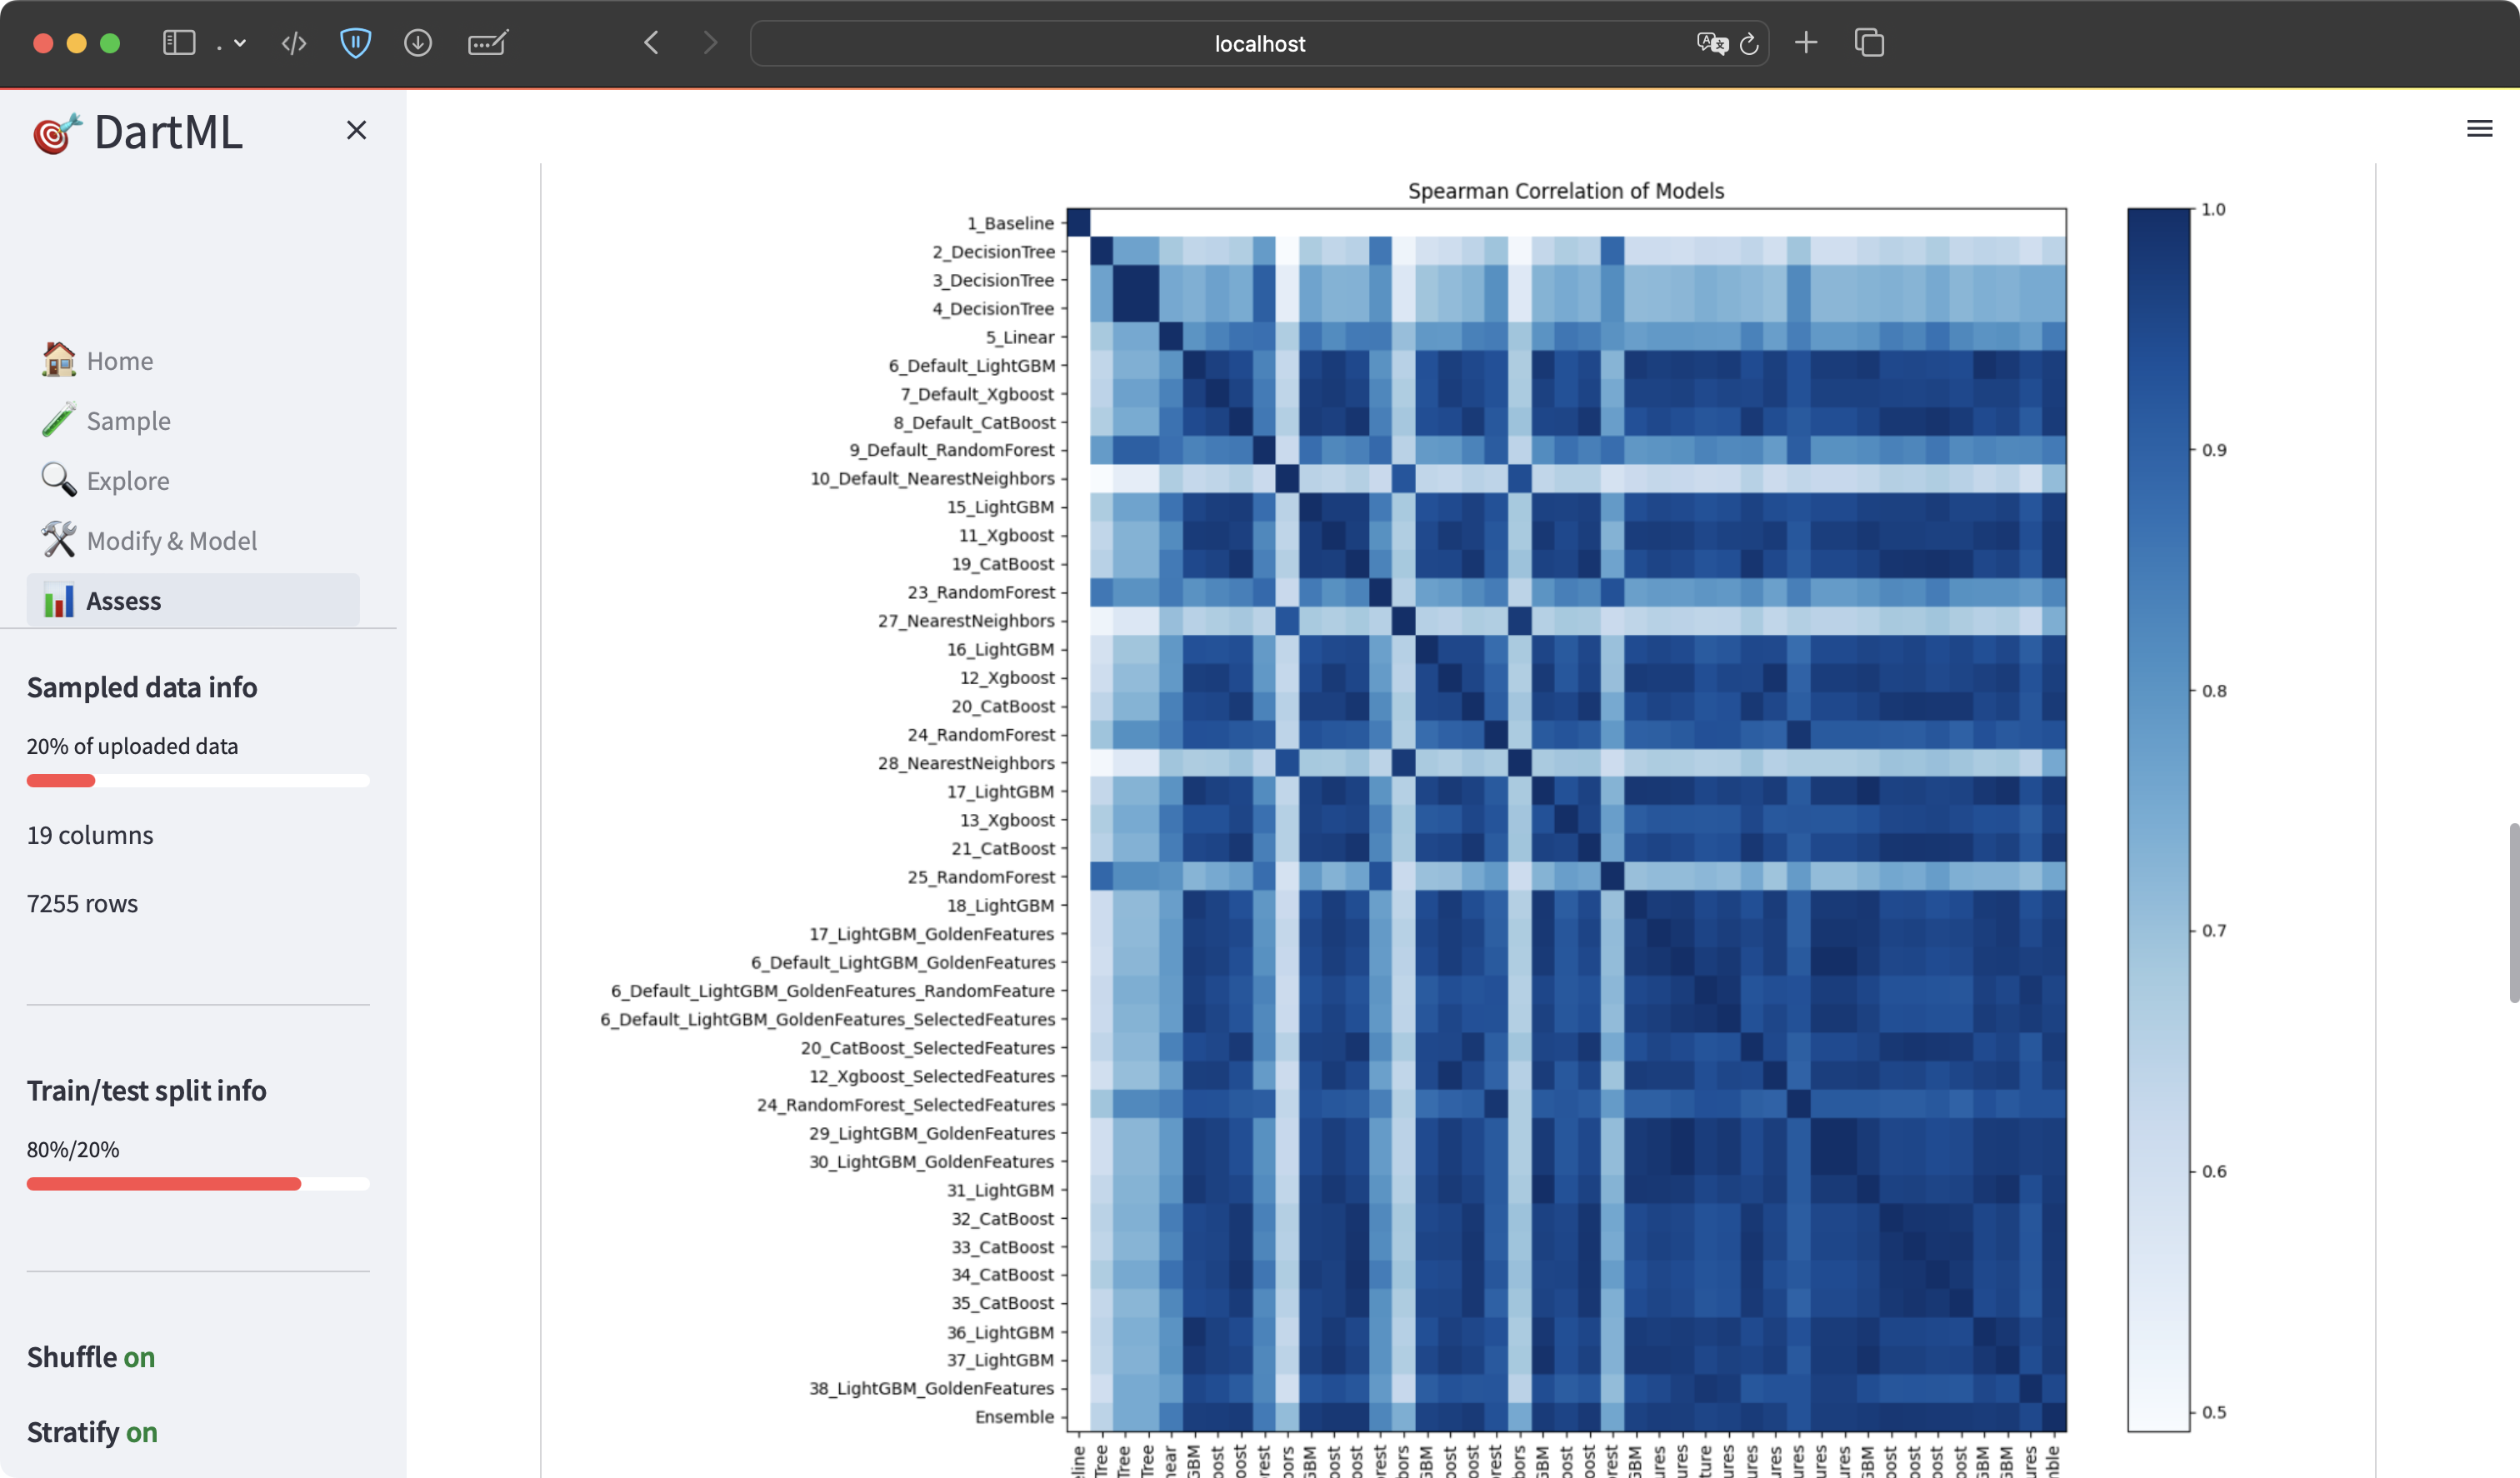Click the privacy shield icon
The image size is (2520, 1478).
click(356, 43)
